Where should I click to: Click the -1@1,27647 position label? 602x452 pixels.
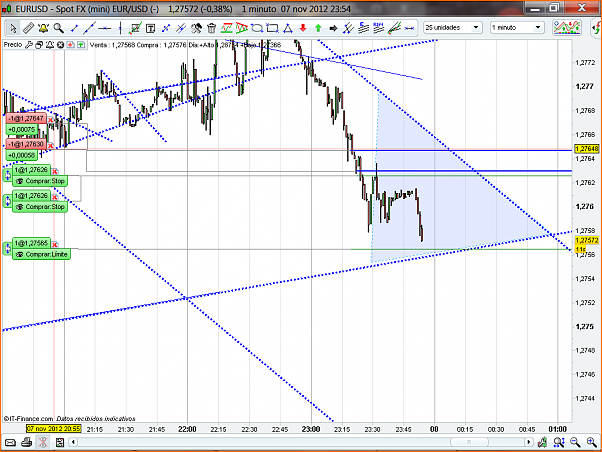26,119
